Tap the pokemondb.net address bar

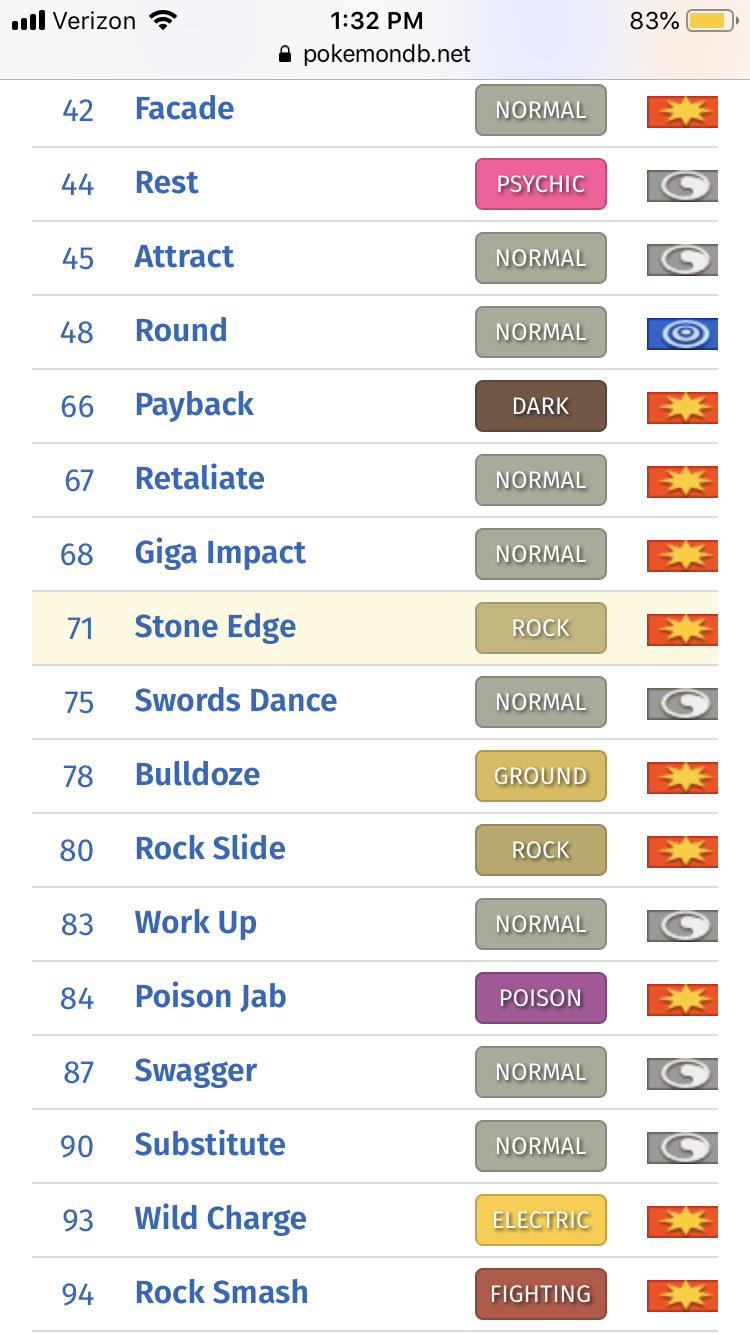pyautogui.click(x=375, y=54)
